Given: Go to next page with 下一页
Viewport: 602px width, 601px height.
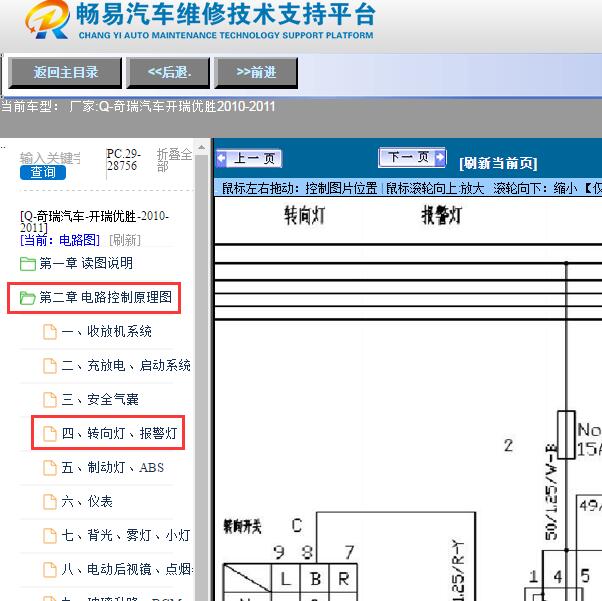Looking at the screenshot, I should (x=412, y=157).
